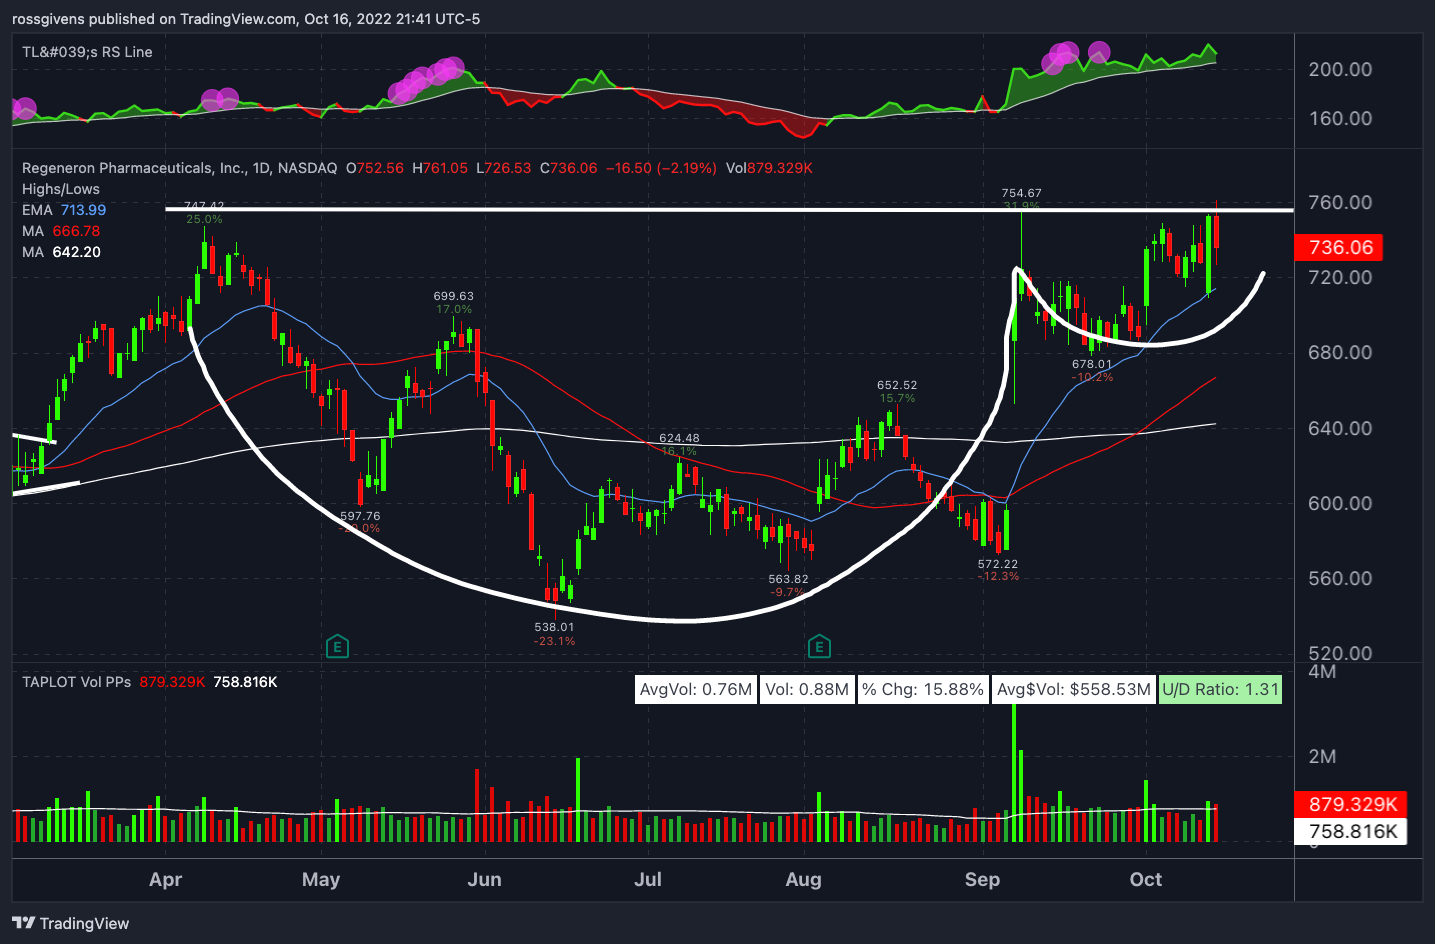Click the 624.48 swing high label

[x=679, y=438]
